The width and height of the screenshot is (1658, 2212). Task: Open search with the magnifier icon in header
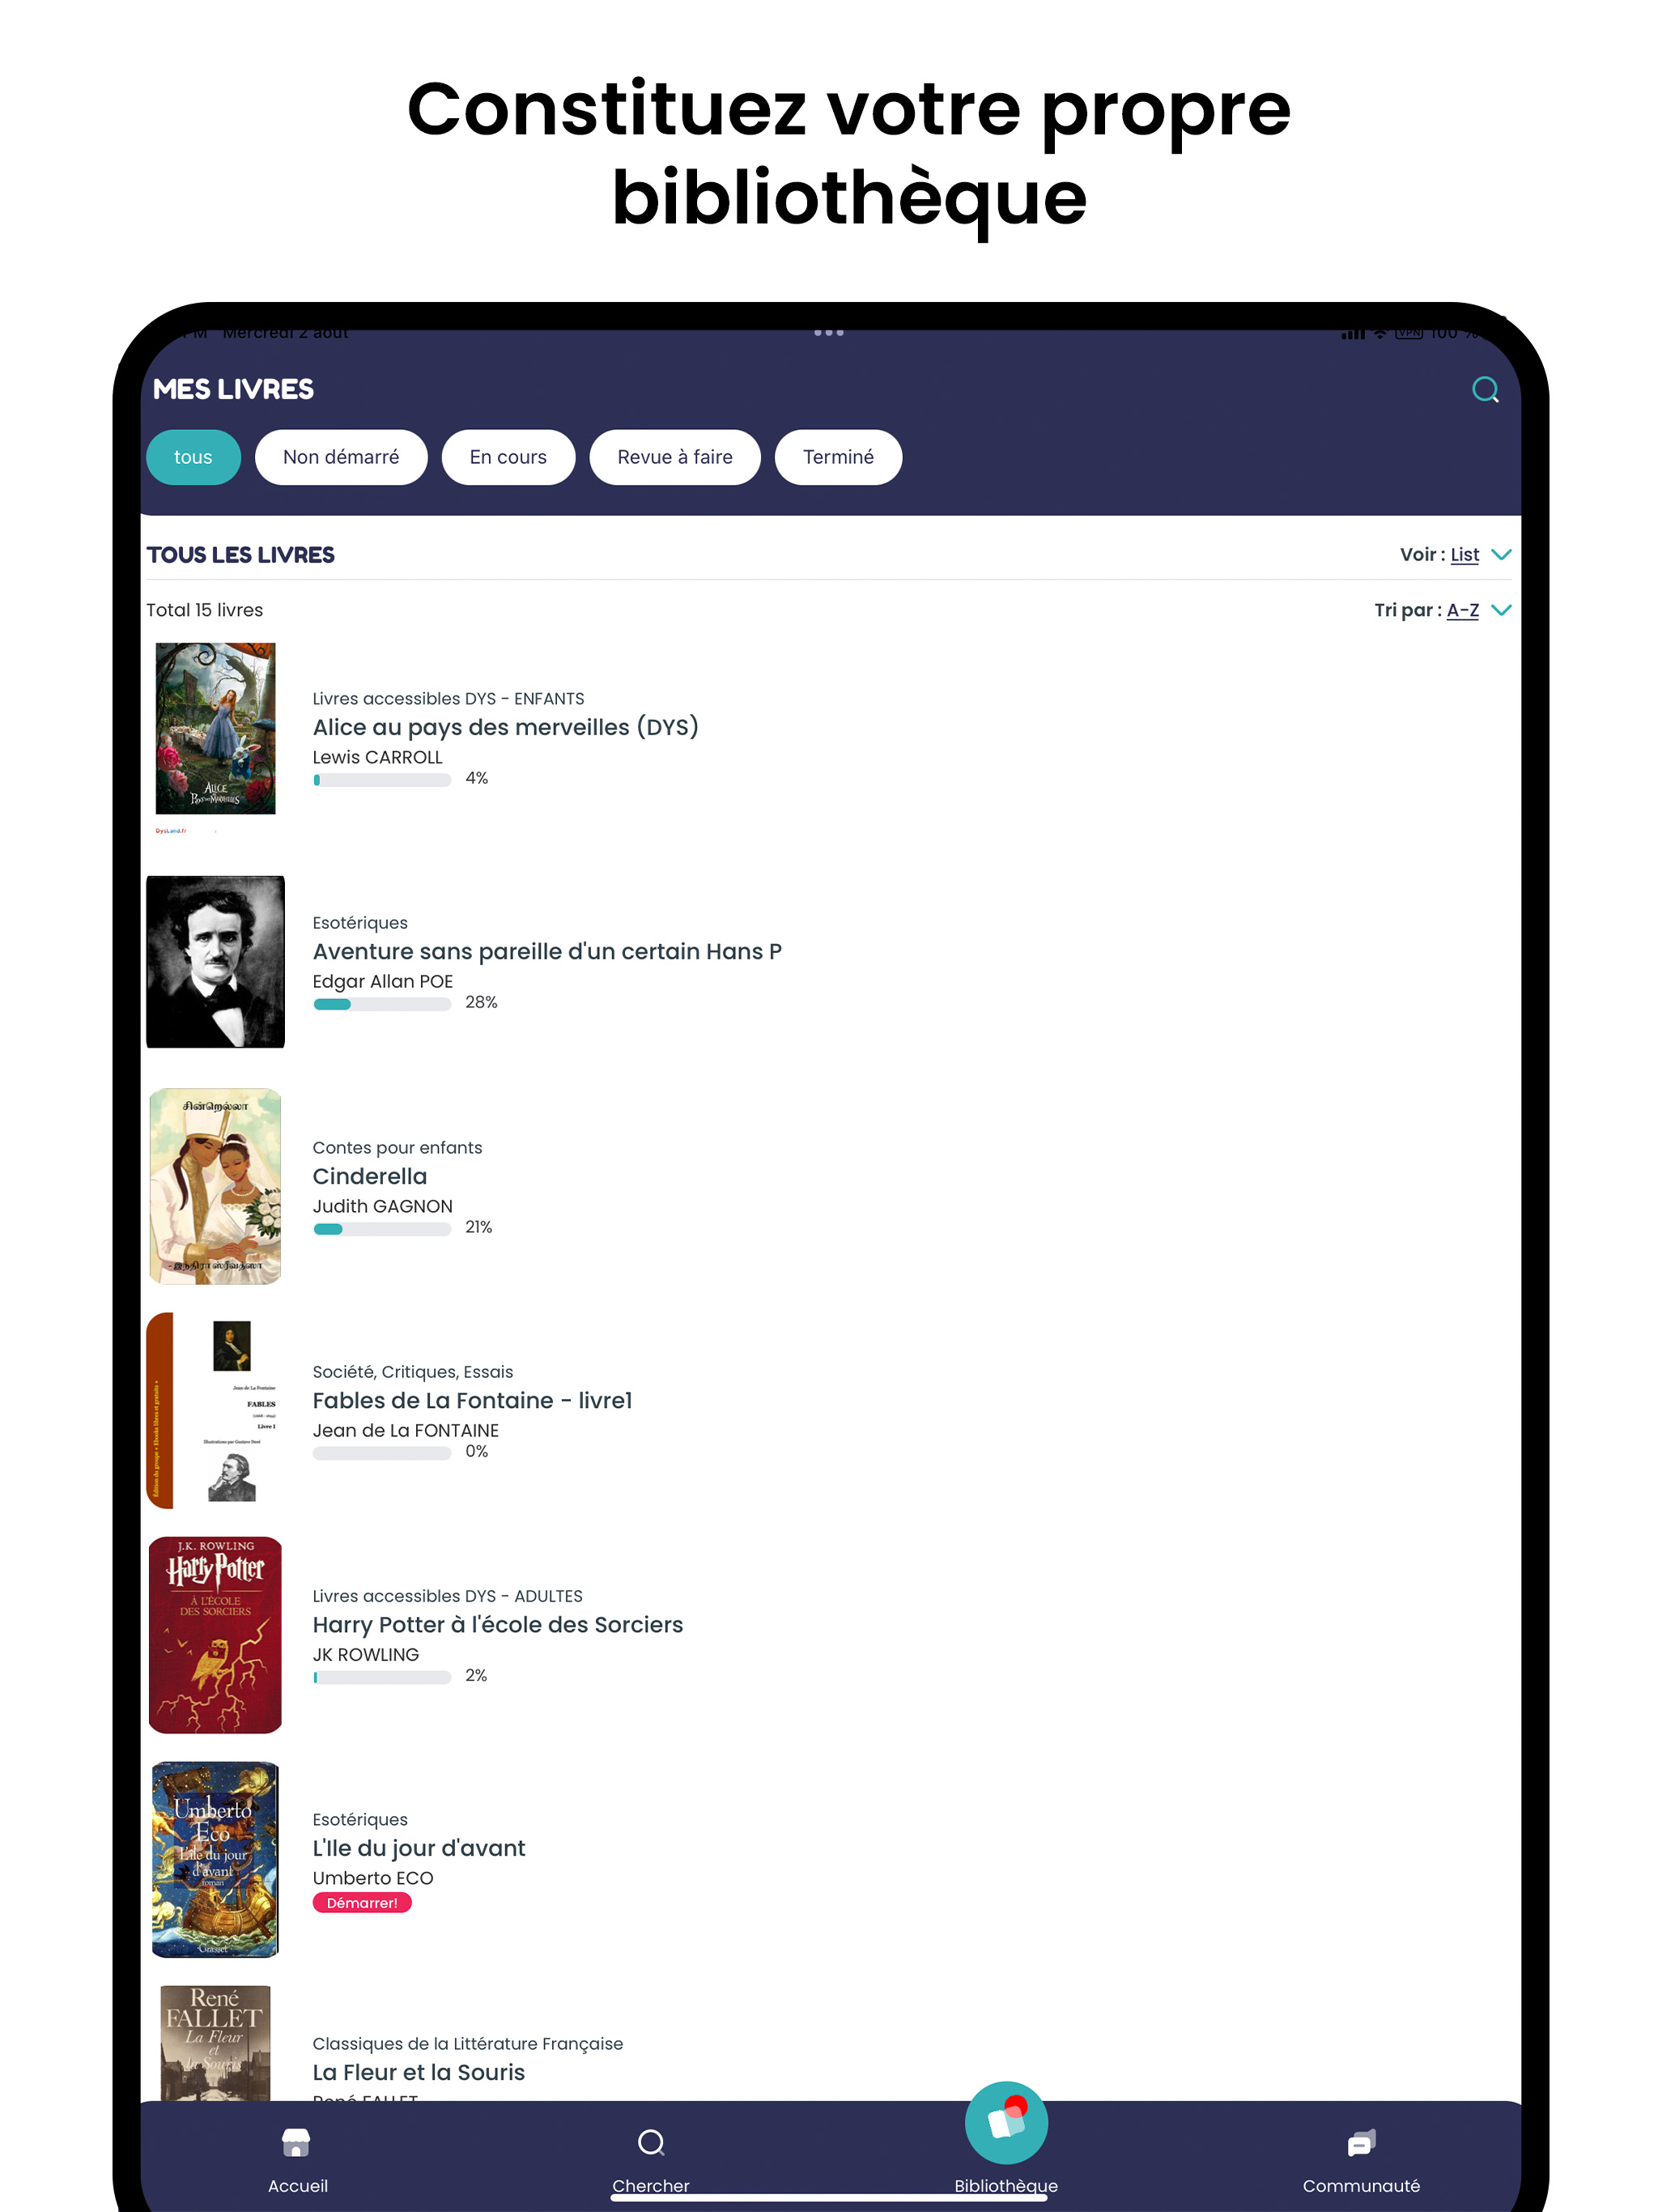(1484, 389)
